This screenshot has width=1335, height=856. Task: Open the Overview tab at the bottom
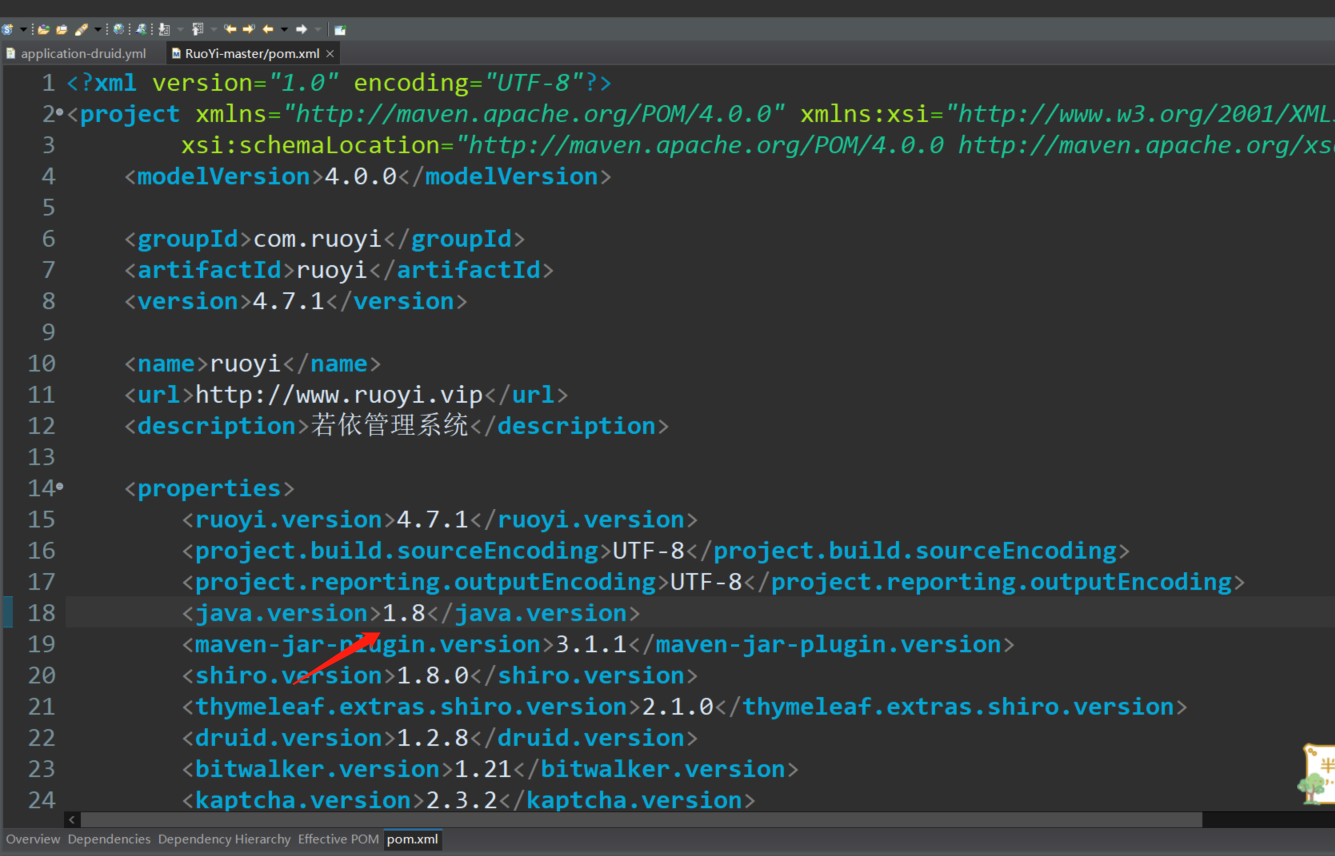click(33, 839)
